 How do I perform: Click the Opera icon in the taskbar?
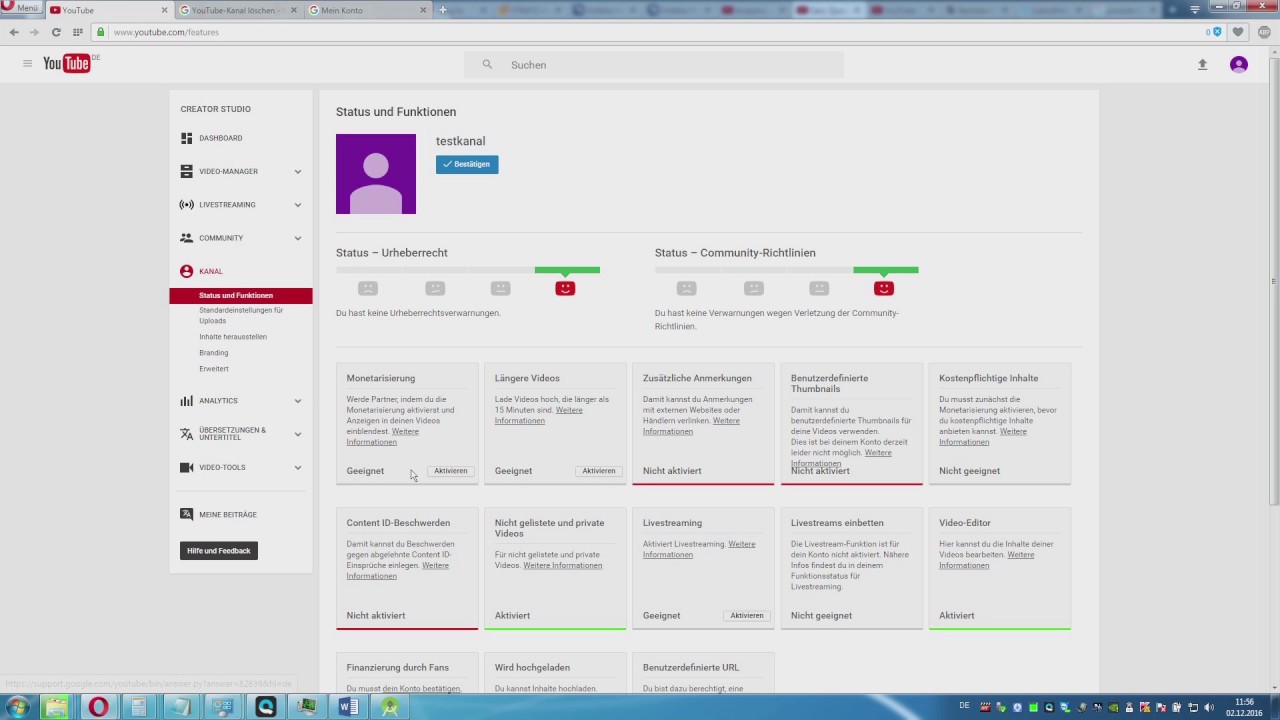[98, 707]
